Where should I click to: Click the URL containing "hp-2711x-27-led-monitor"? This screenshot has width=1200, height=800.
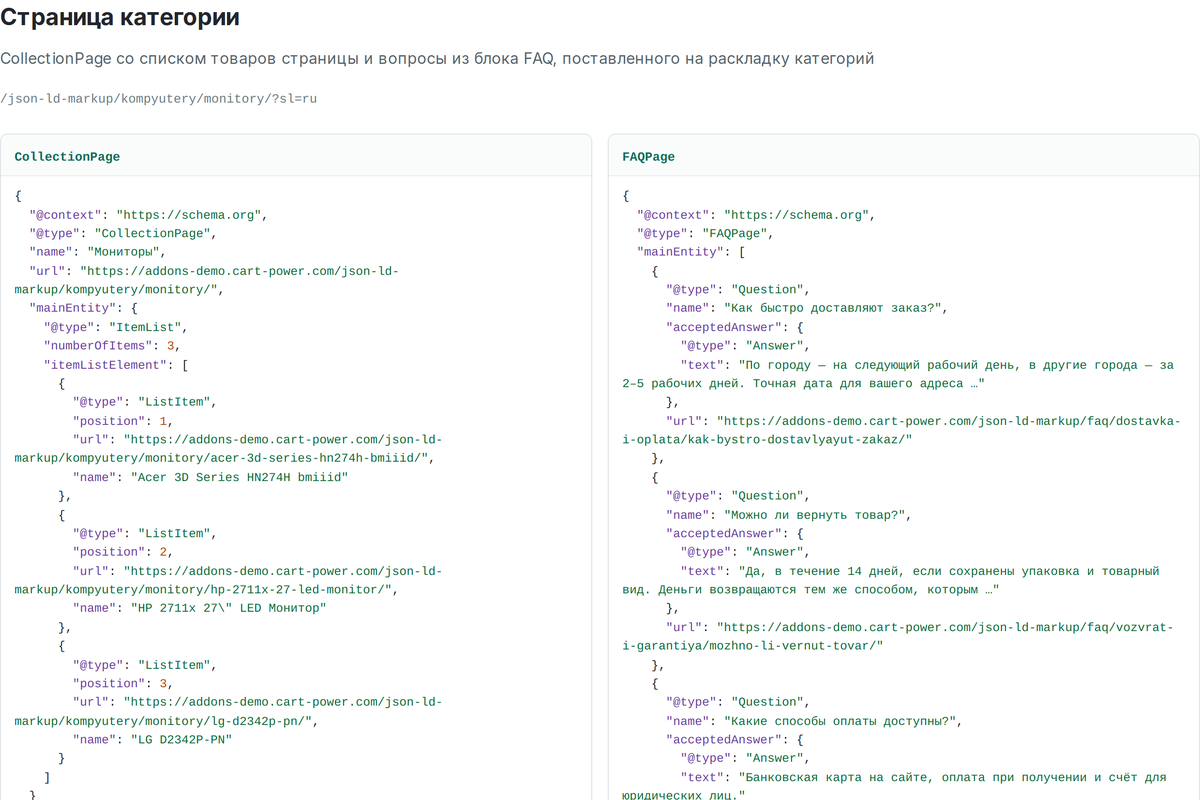coord(228,580)
